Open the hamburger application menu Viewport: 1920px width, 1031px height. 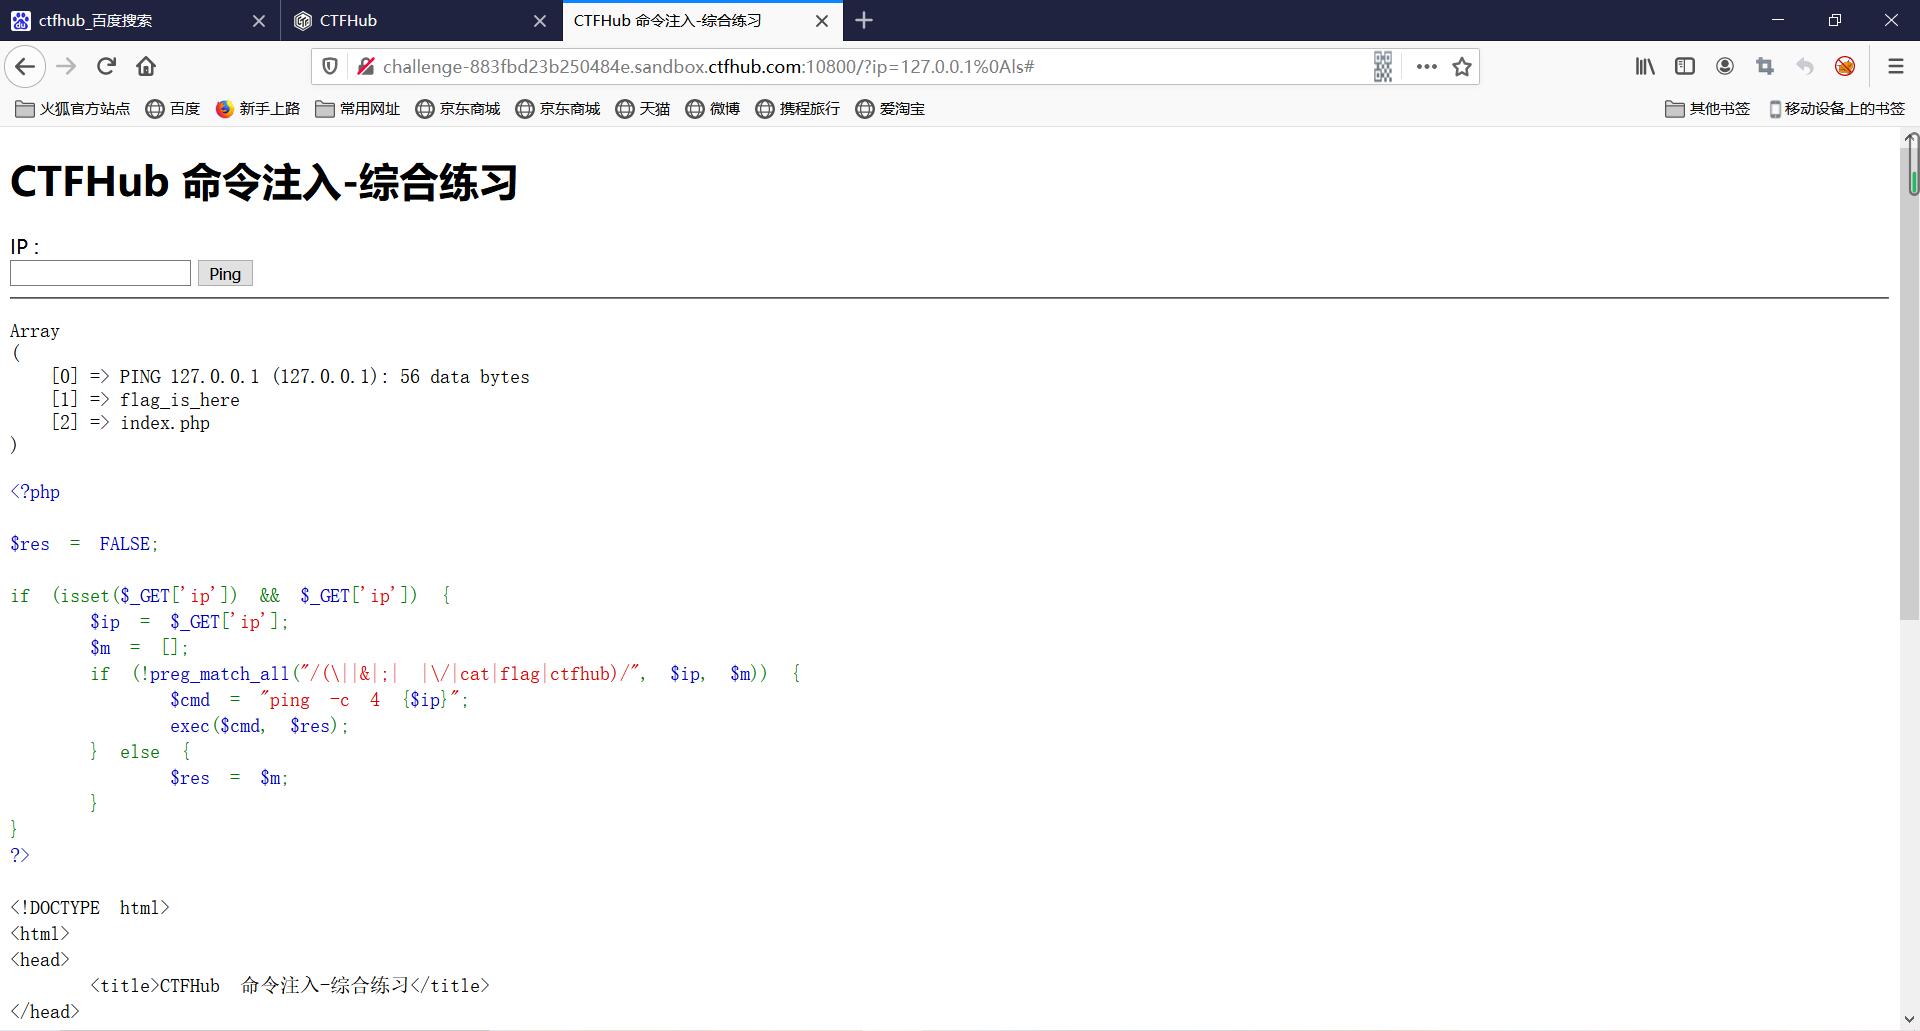tap(1896, 66)
